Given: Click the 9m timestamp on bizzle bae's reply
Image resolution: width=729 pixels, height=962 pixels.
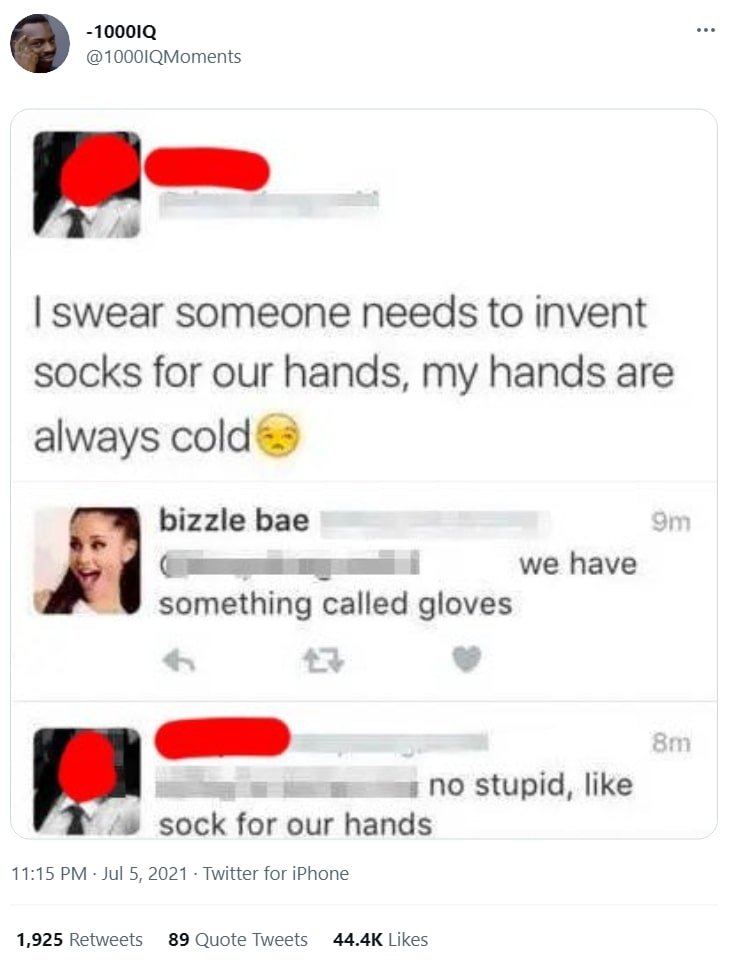Looking at the screenshot, I should 671,522.
